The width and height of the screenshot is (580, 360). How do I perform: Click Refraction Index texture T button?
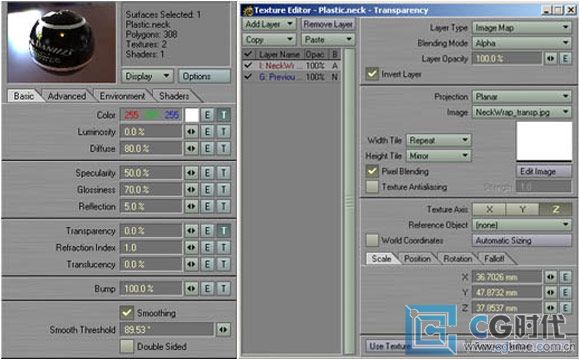[223, 248]
